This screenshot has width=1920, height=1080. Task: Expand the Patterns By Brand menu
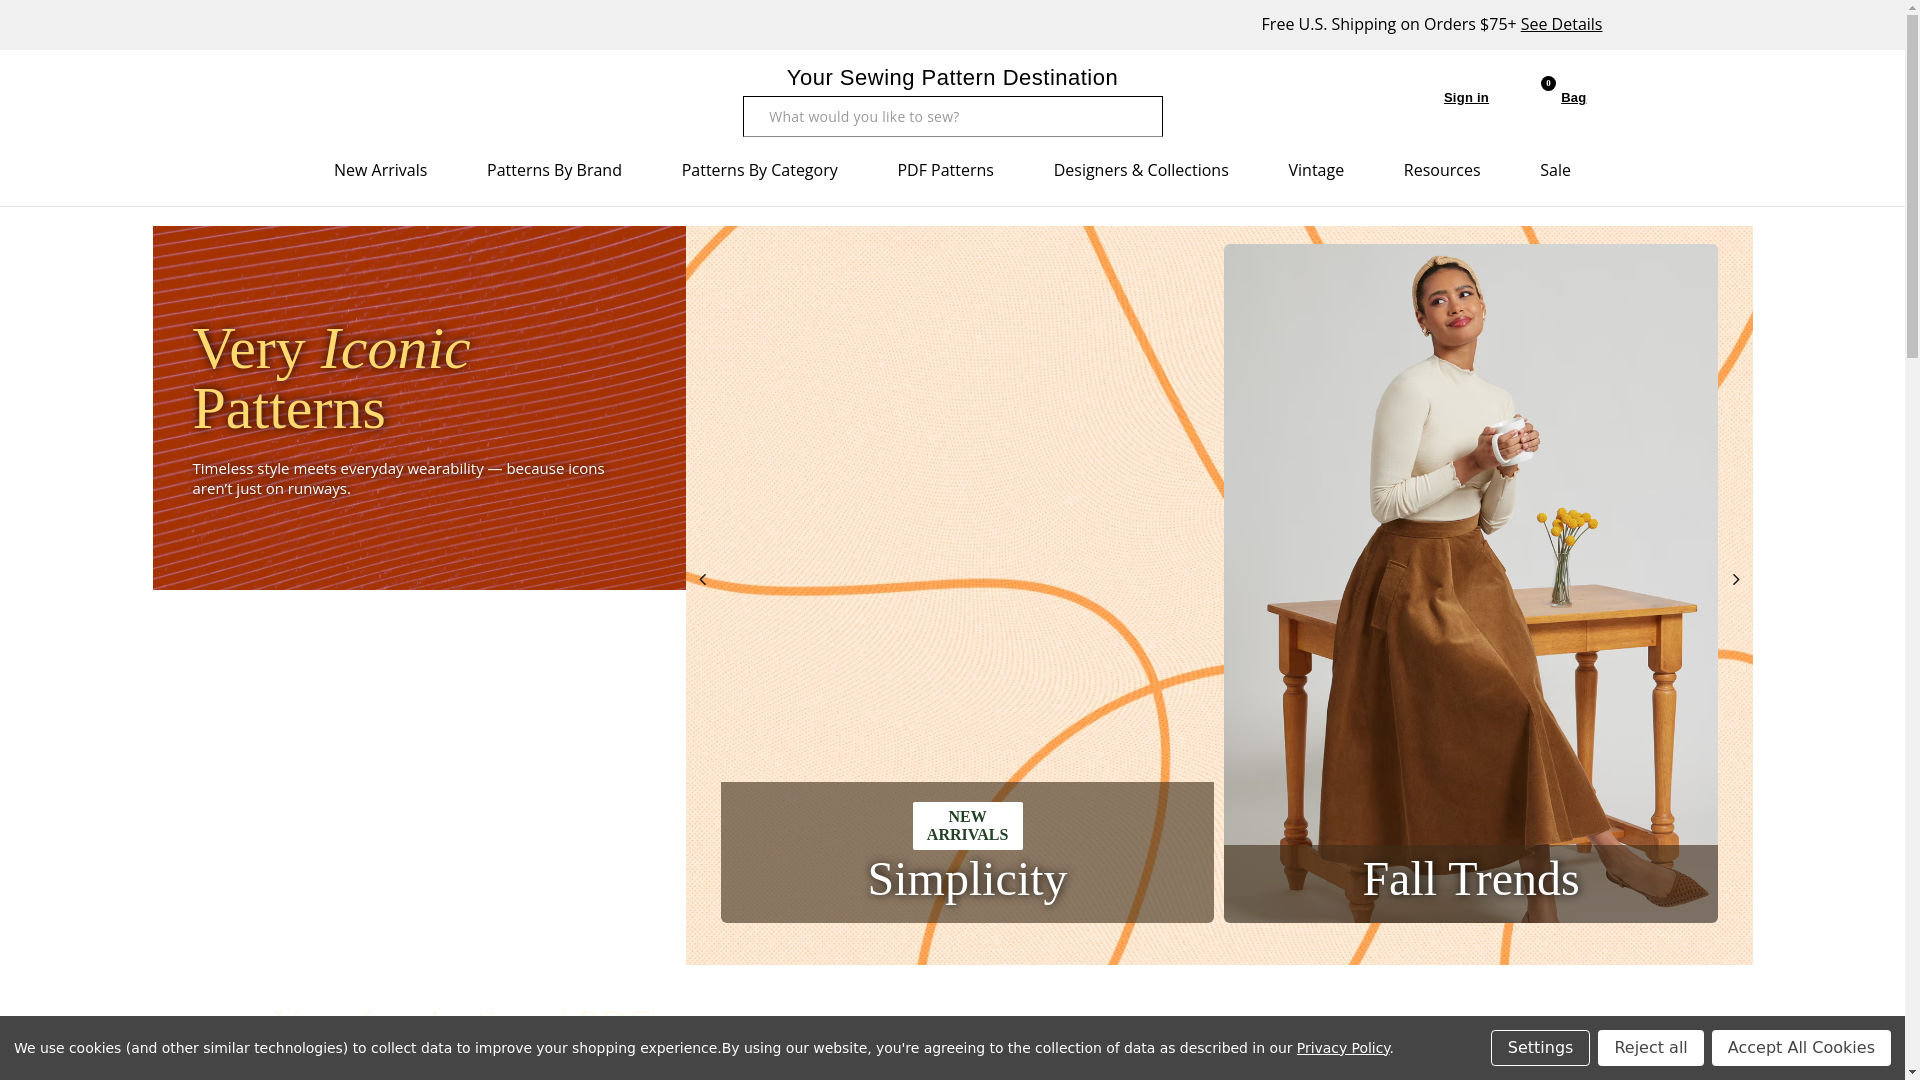tap(554, 170)
